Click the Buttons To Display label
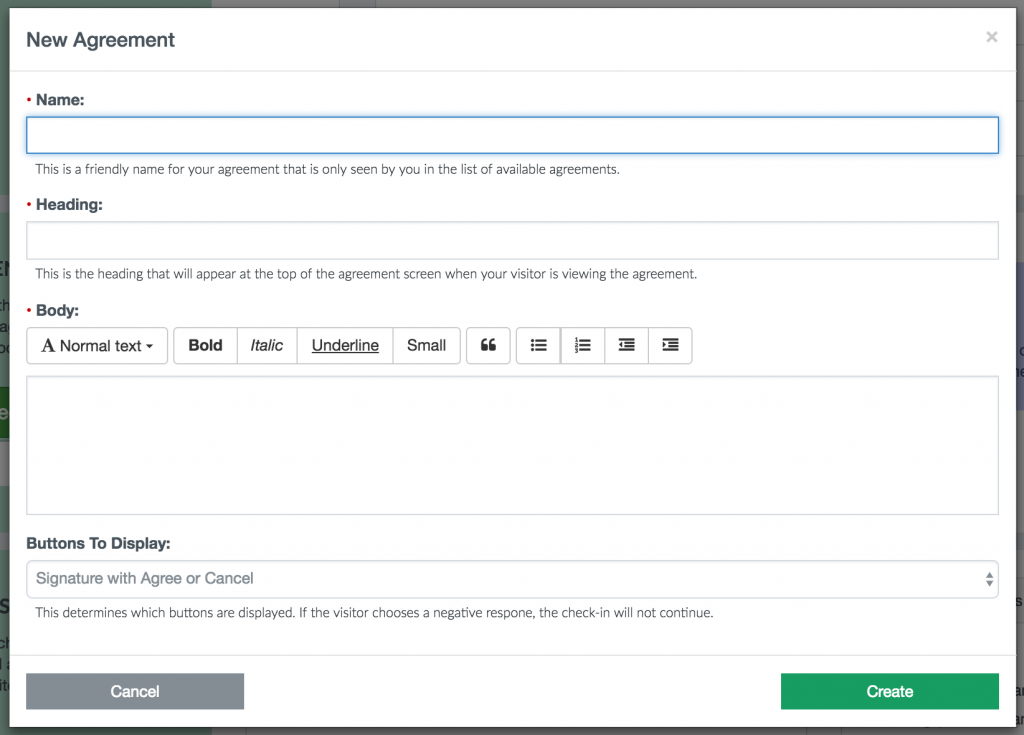The width and height of the screenshot is (1024, 735). pos(98,544)
